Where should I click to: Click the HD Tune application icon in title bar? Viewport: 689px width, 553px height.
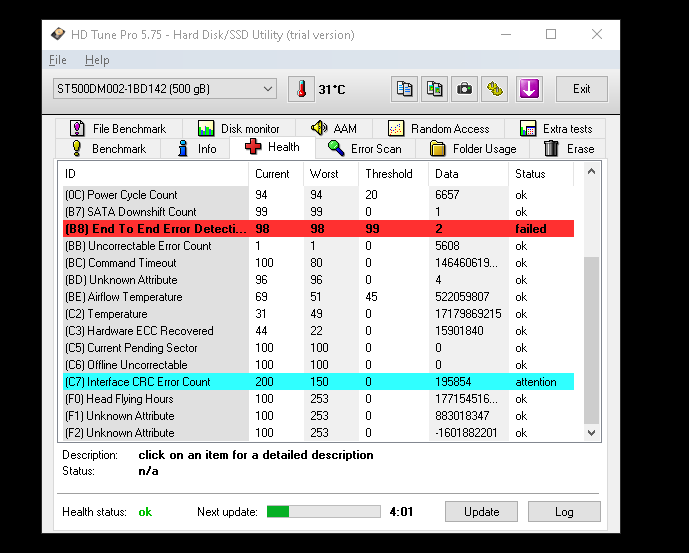click(58, 34)
